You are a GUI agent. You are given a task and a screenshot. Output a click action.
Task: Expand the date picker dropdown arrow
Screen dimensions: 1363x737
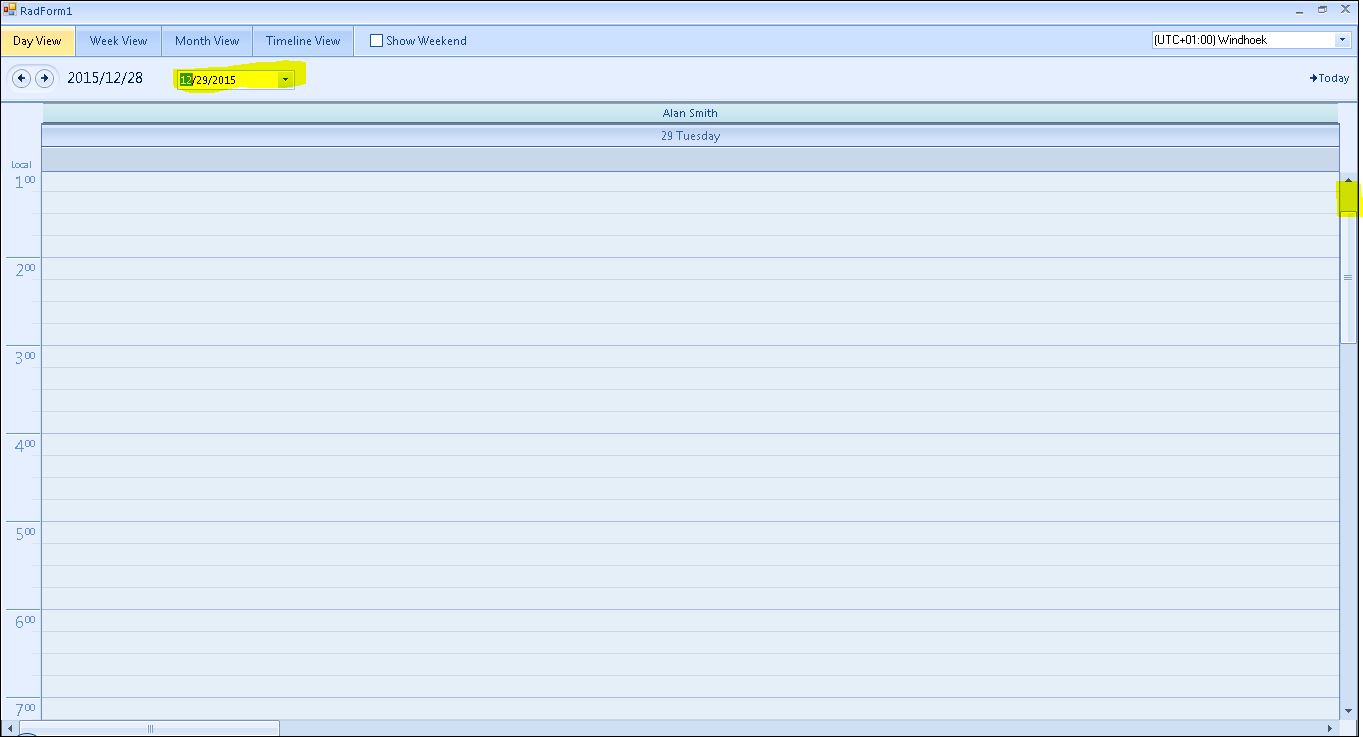285,79
